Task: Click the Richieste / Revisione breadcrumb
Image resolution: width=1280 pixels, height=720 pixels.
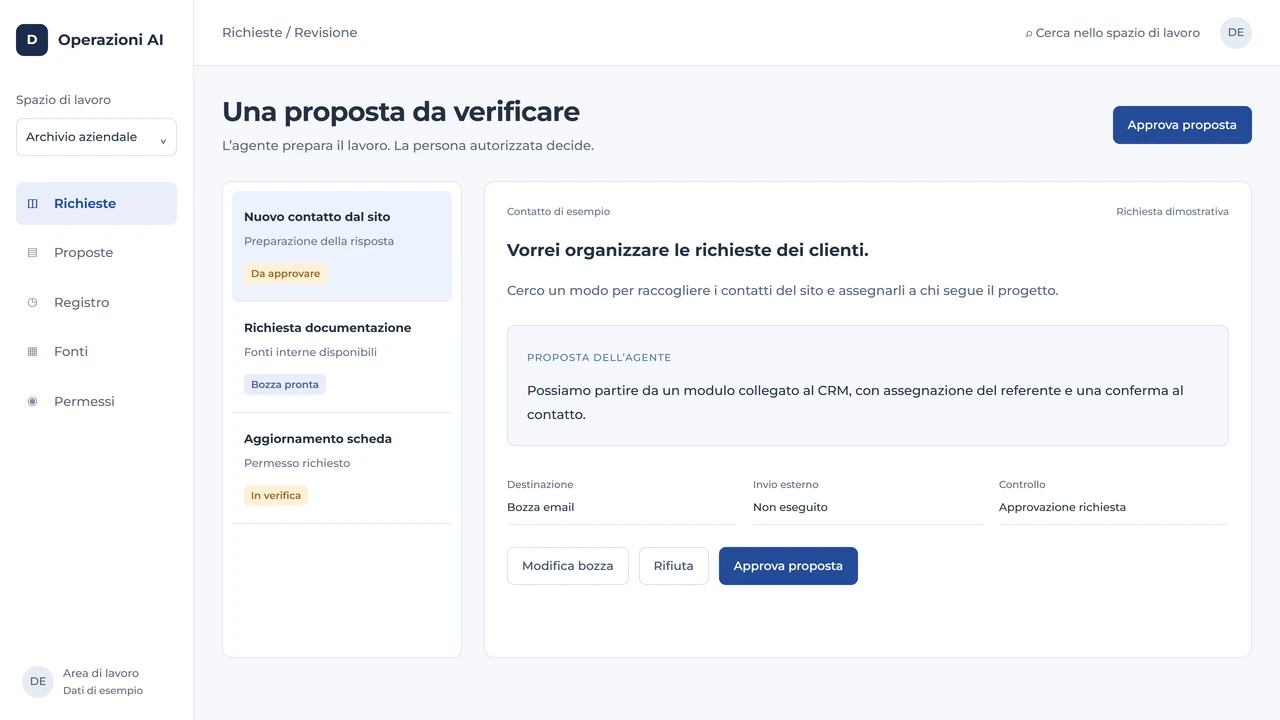Action: pos(289,33)
